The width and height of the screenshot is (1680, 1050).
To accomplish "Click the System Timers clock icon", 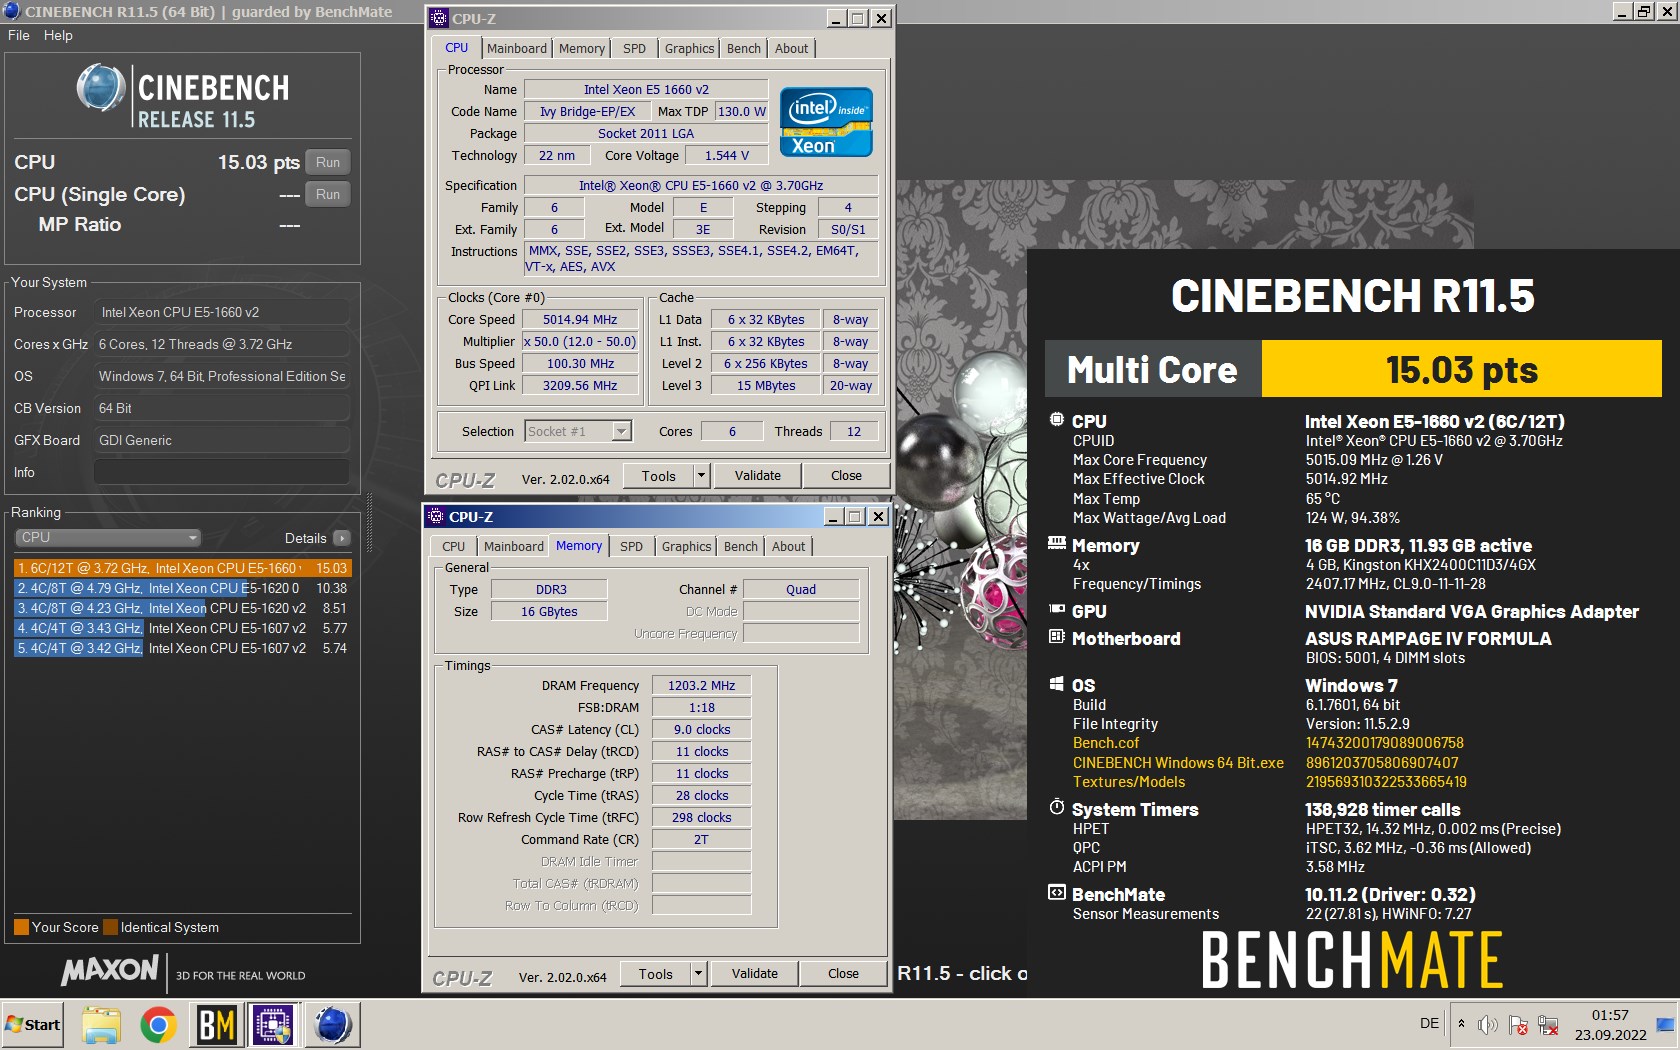I will pos(1057,807).
